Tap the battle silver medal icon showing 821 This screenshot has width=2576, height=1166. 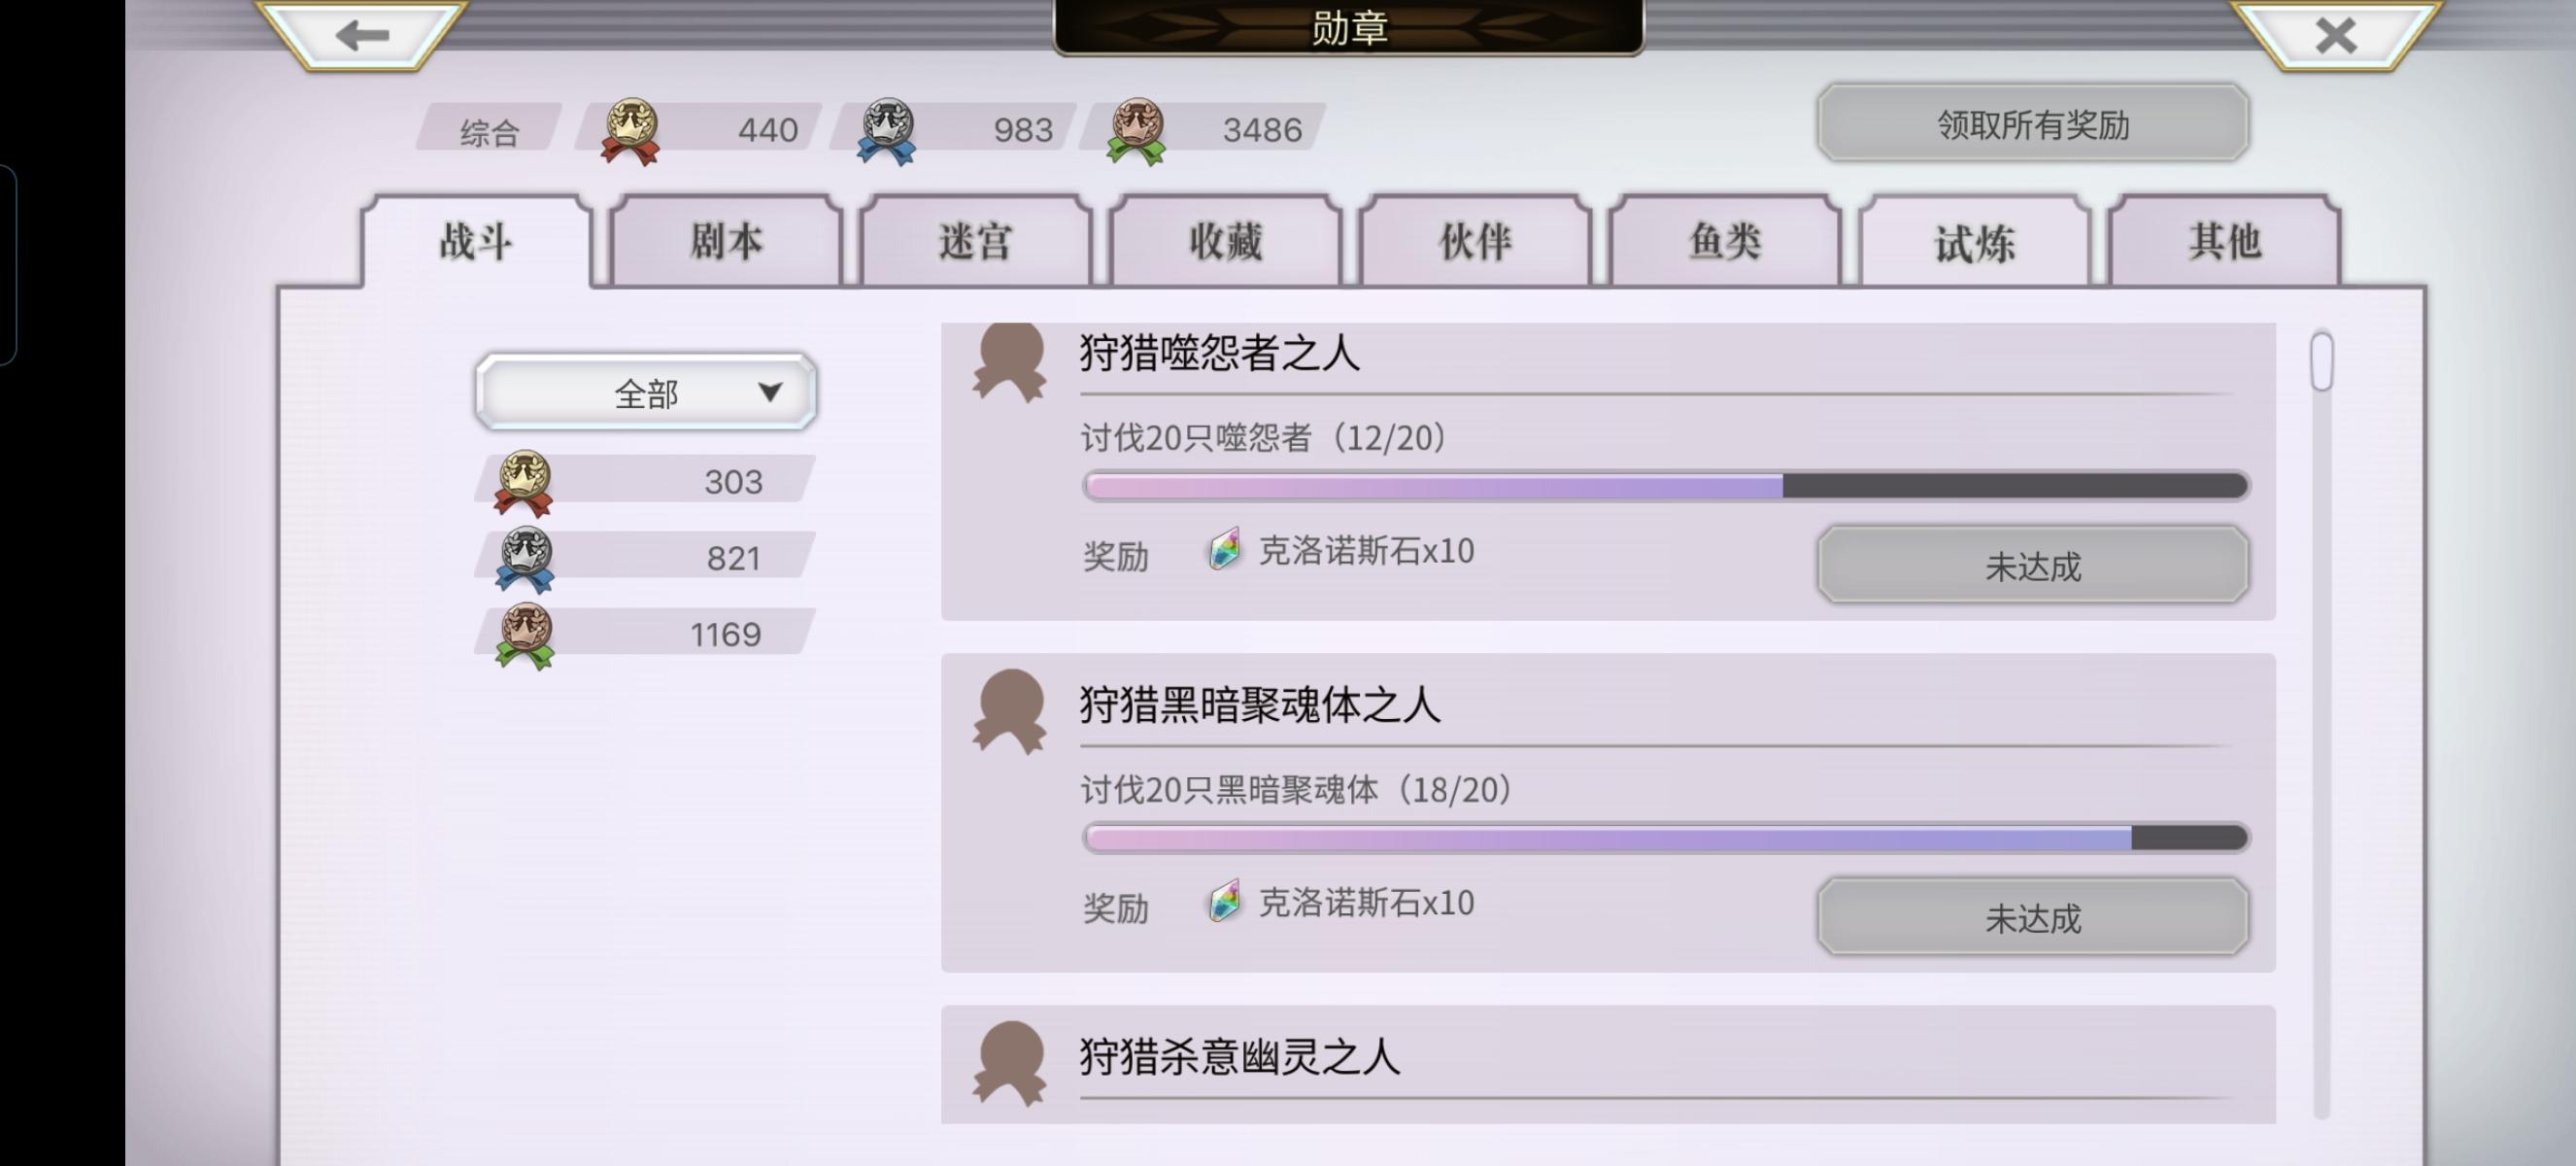coord(524,559)
